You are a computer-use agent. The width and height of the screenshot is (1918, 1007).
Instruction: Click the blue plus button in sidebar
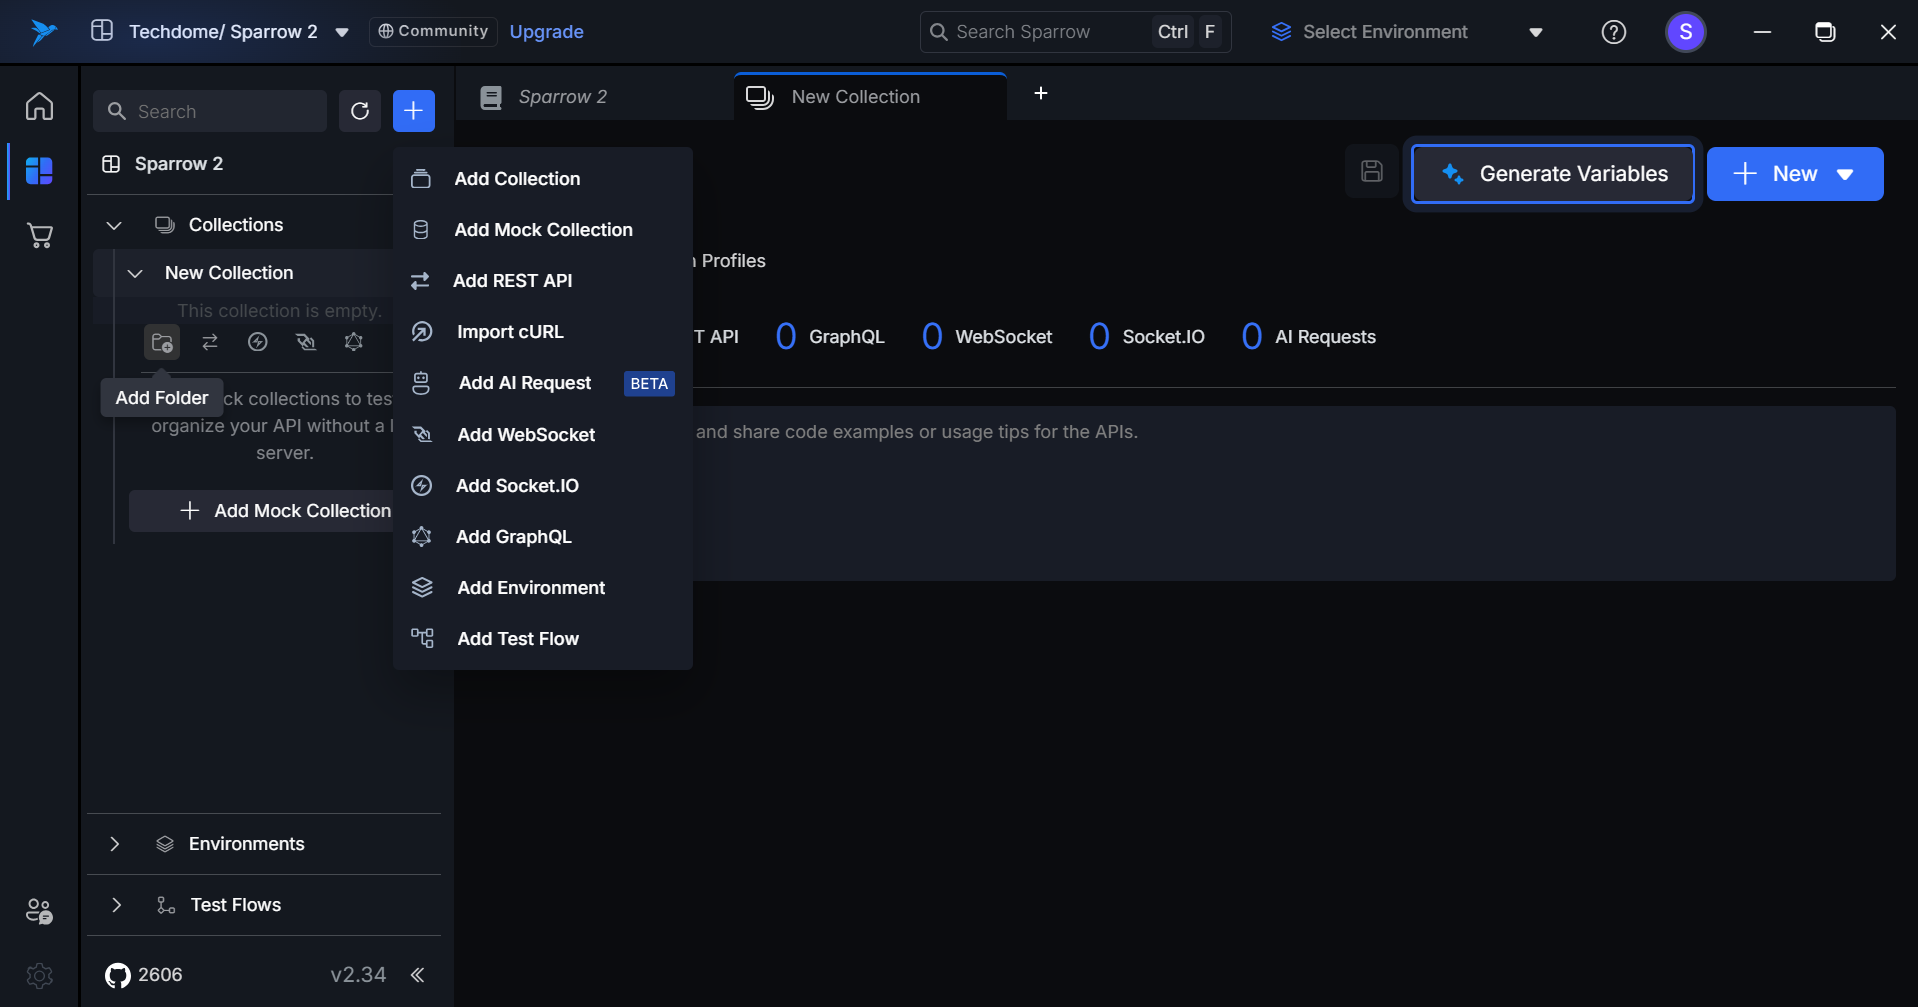413,111
